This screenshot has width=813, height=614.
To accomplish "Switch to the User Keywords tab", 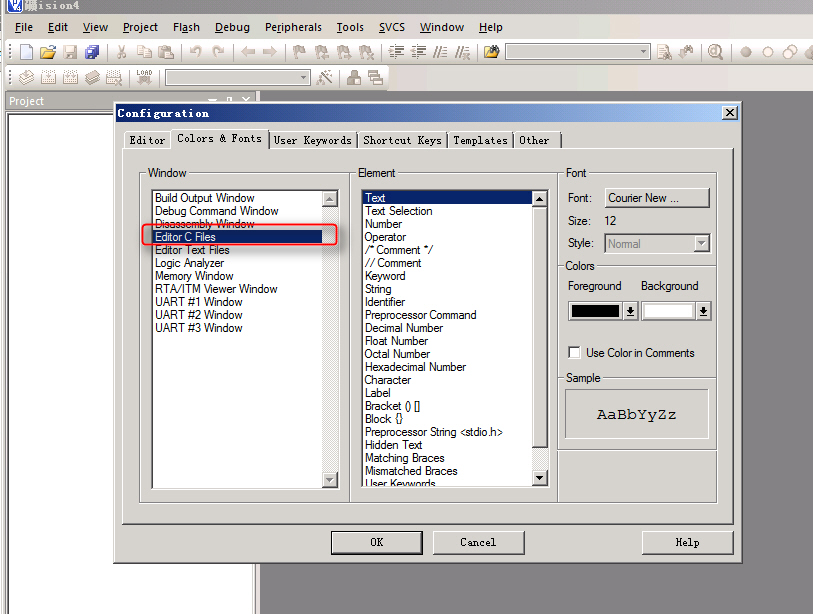I will click(x=312, y=140).
